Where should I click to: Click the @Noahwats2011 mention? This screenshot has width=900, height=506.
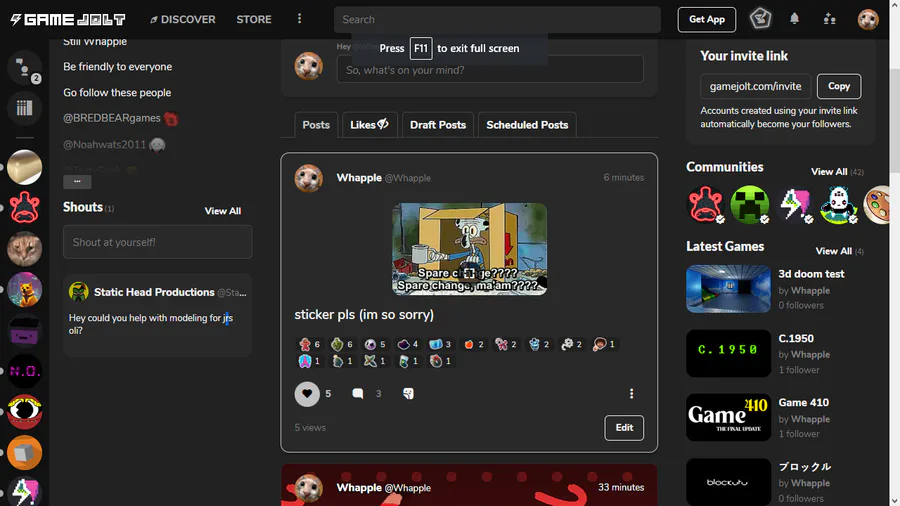104,145
